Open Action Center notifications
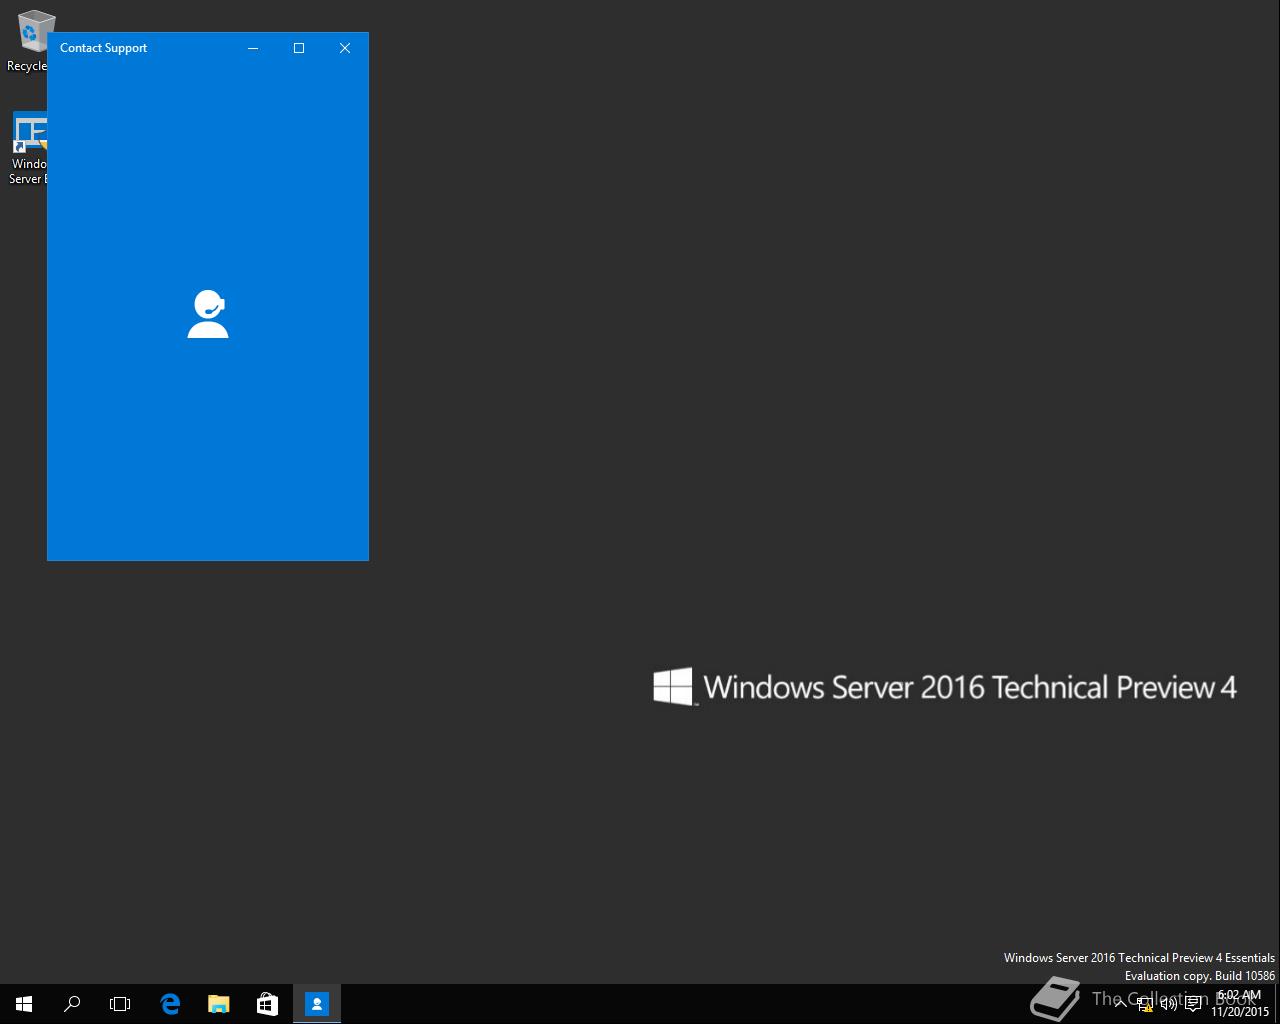Image resolution: width=1280 pixels, height=1024 pixels. [x=1193, y=1004]
